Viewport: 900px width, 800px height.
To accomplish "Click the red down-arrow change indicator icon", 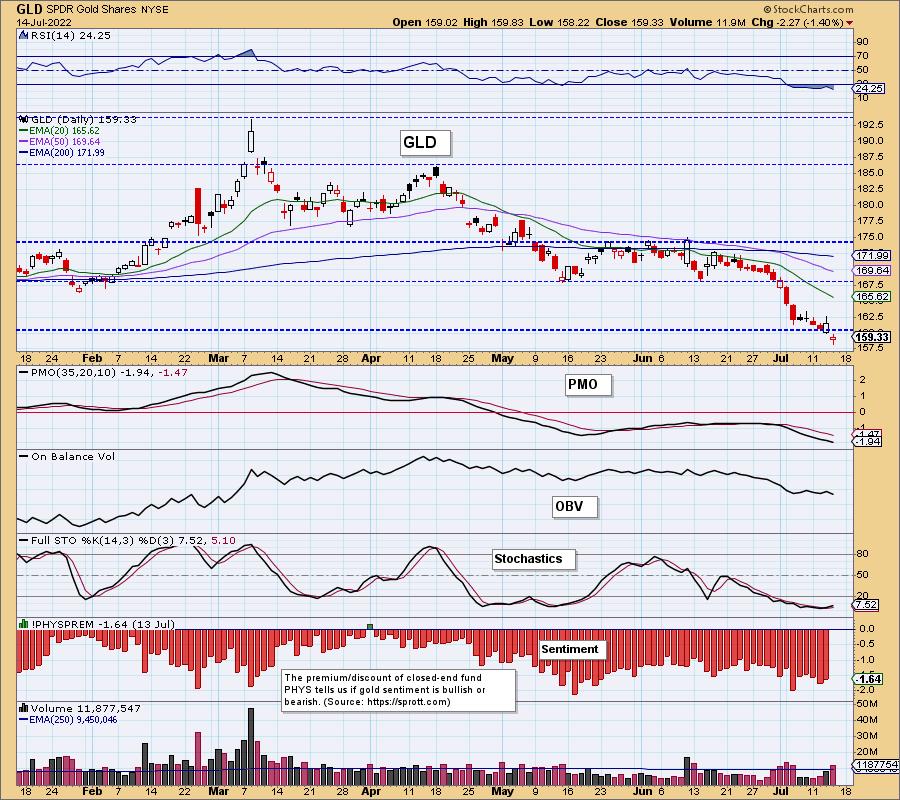I will [849, 23].
